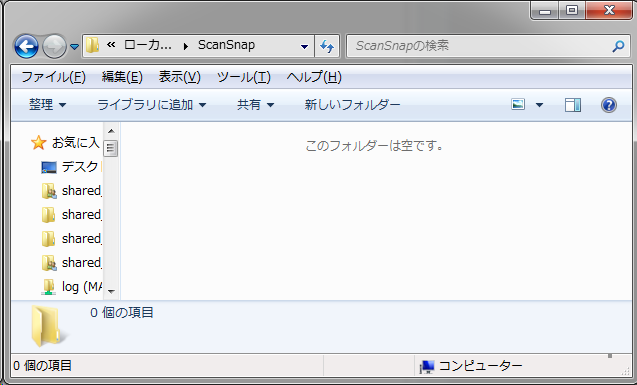Viewport: 637px width, 385px height.
Task: Open the ライブラリに追加 dropdown
Action: point(152,105)
